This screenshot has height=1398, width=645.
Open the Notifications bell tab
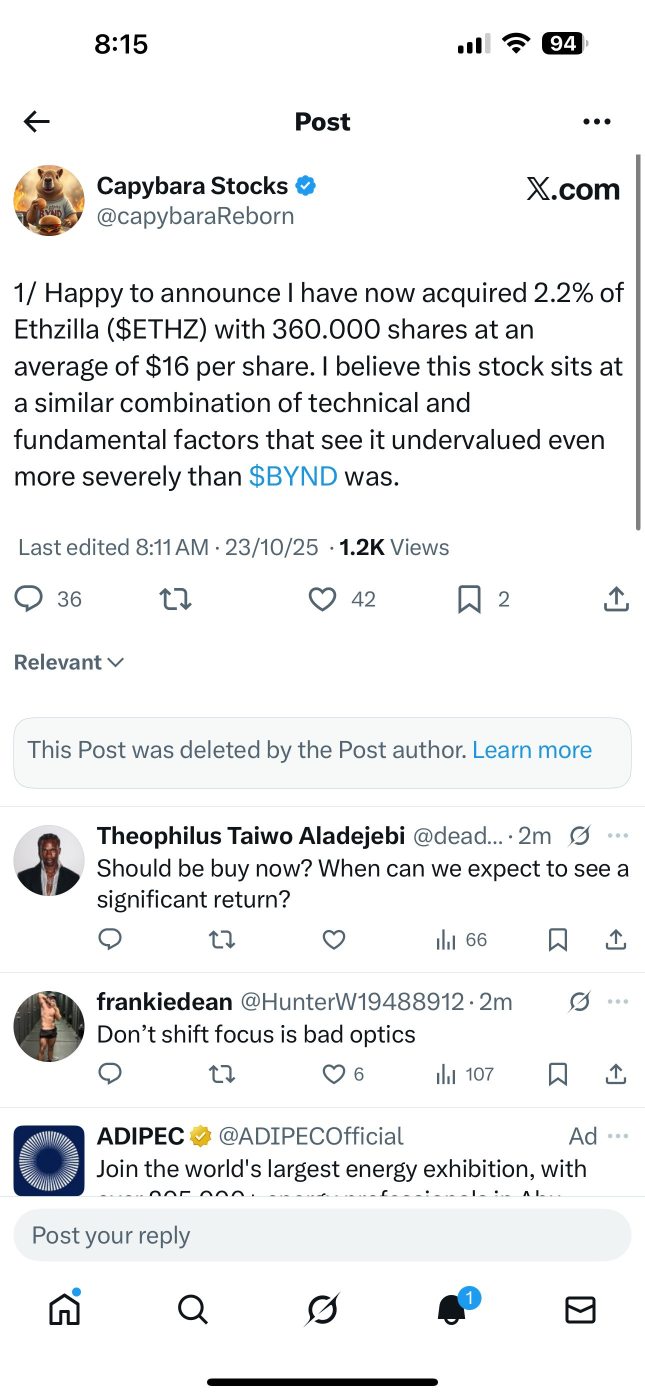click(452, 1309)
